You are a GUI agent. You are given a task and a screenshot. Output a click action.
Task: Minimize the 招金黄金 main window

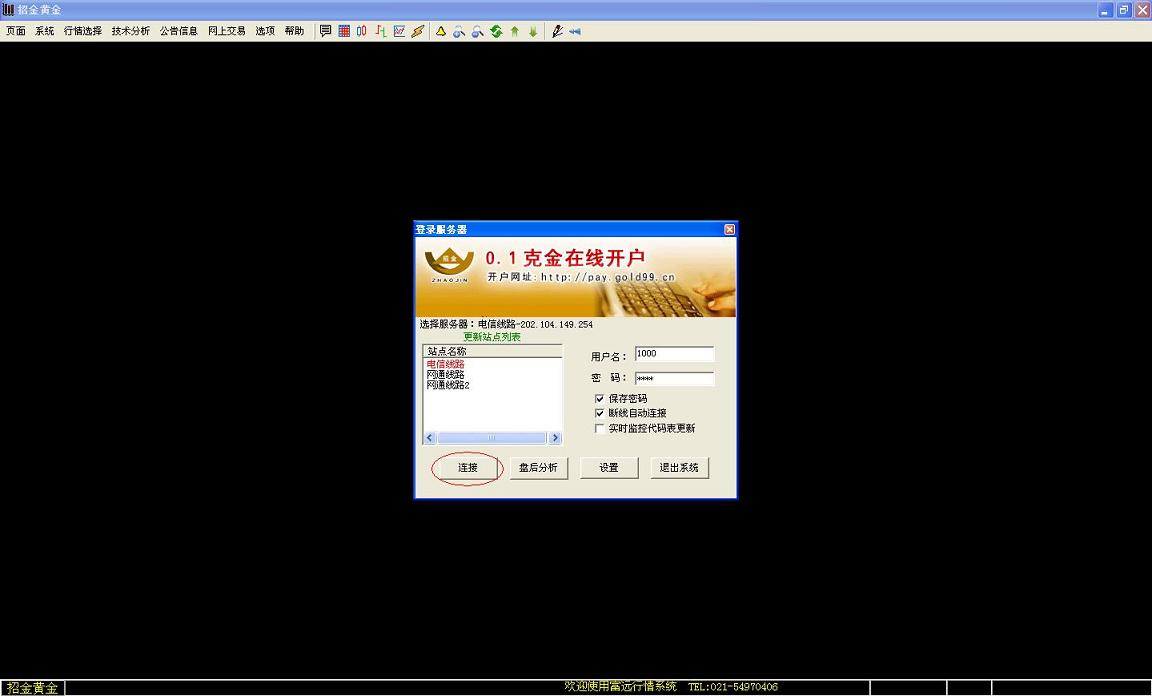point(1106,10)
